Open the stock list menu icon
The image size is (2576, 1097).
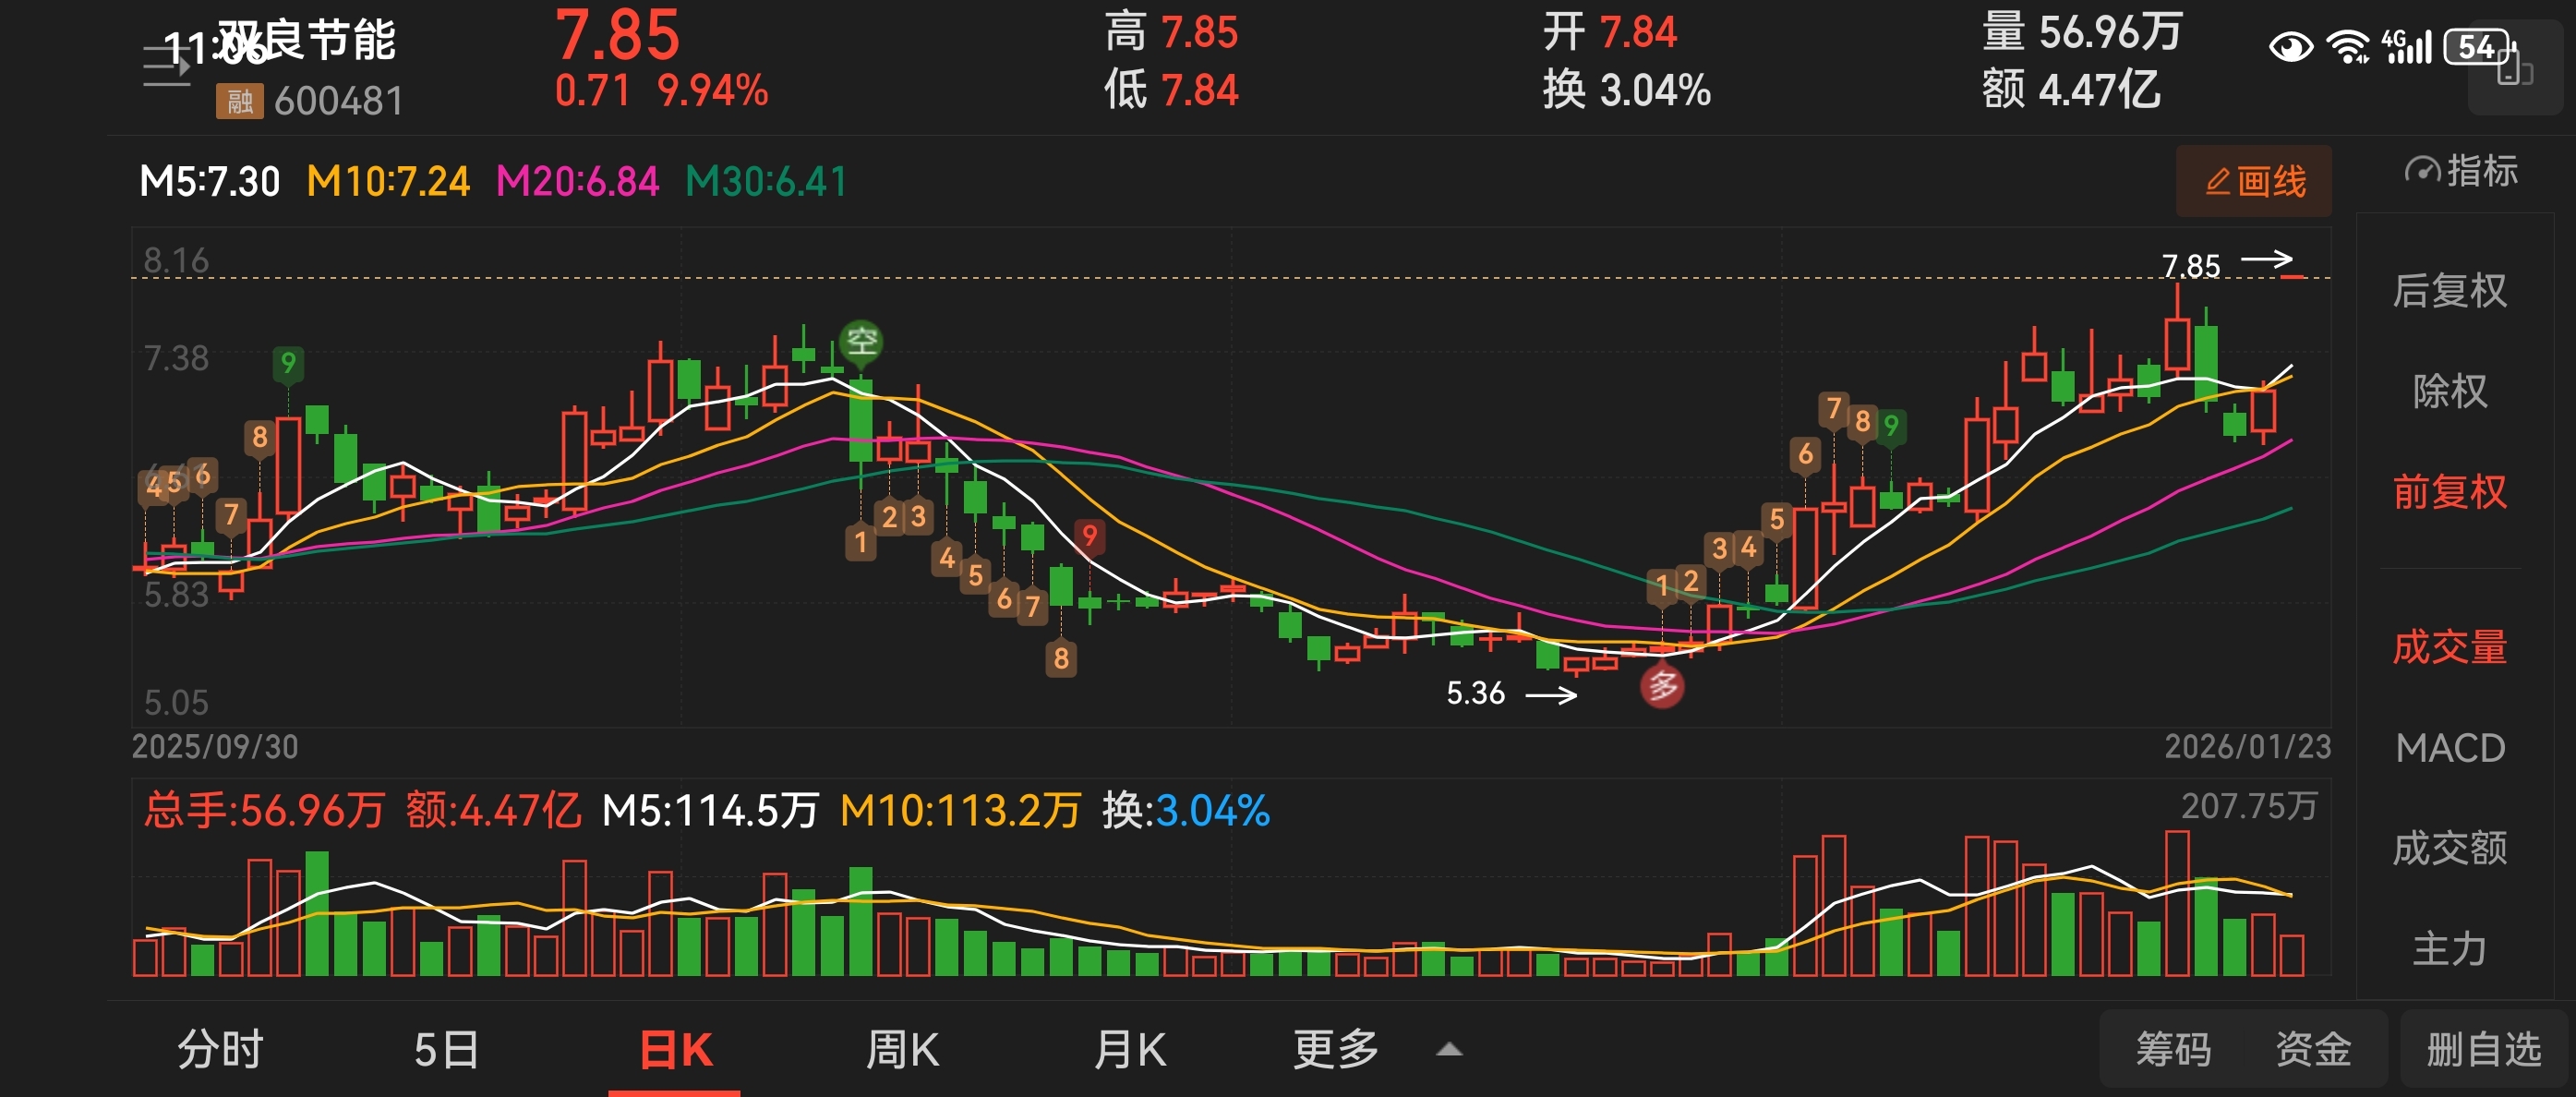coord(166,66)
